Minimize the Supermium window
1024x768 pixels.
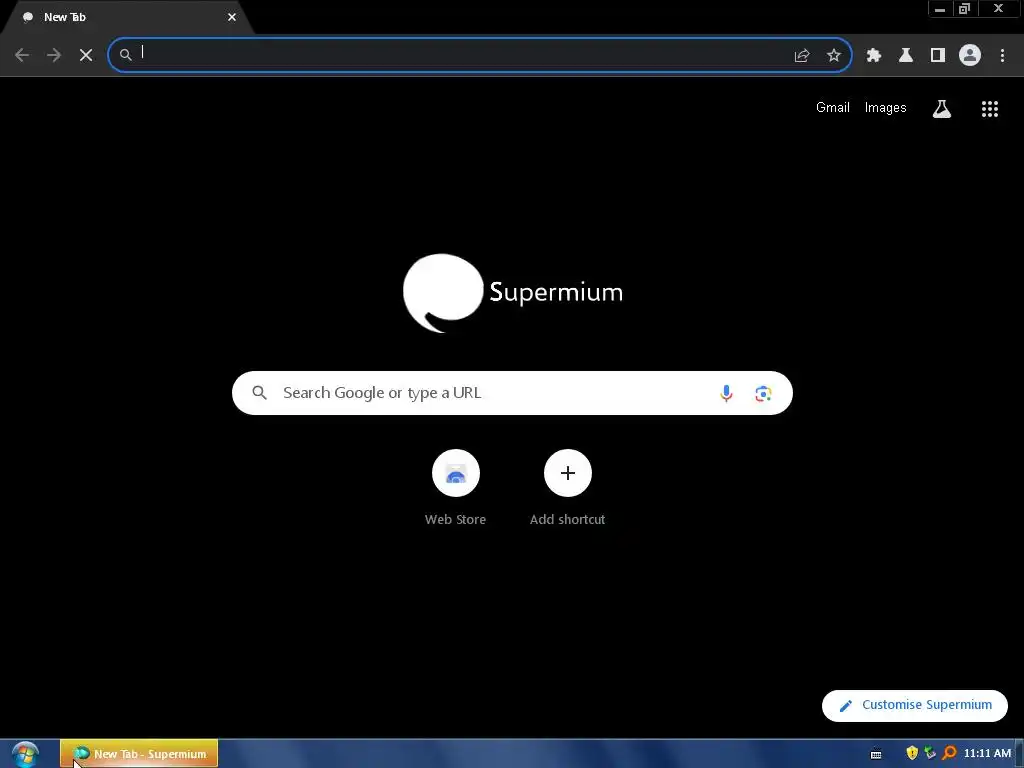tap(940, 9)
